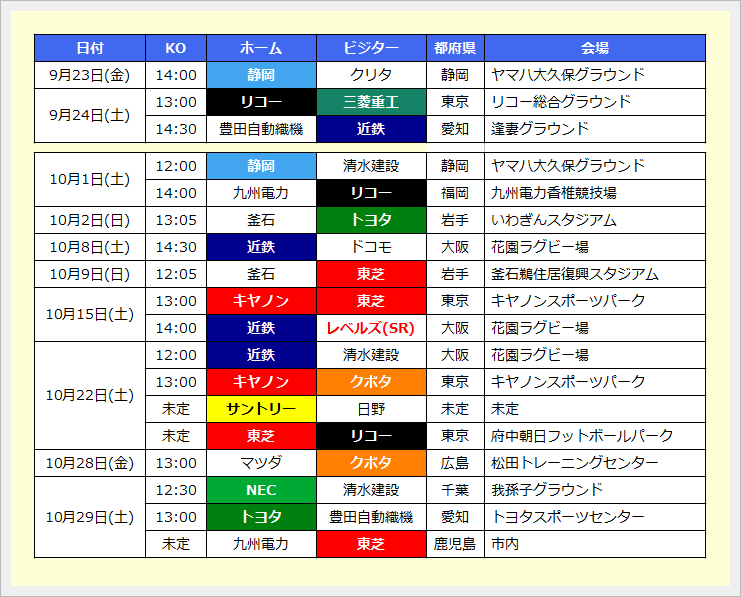The height and width of the screenshot is (597, 741).
Task: Select the KO column header
Action: coord(176,48)
